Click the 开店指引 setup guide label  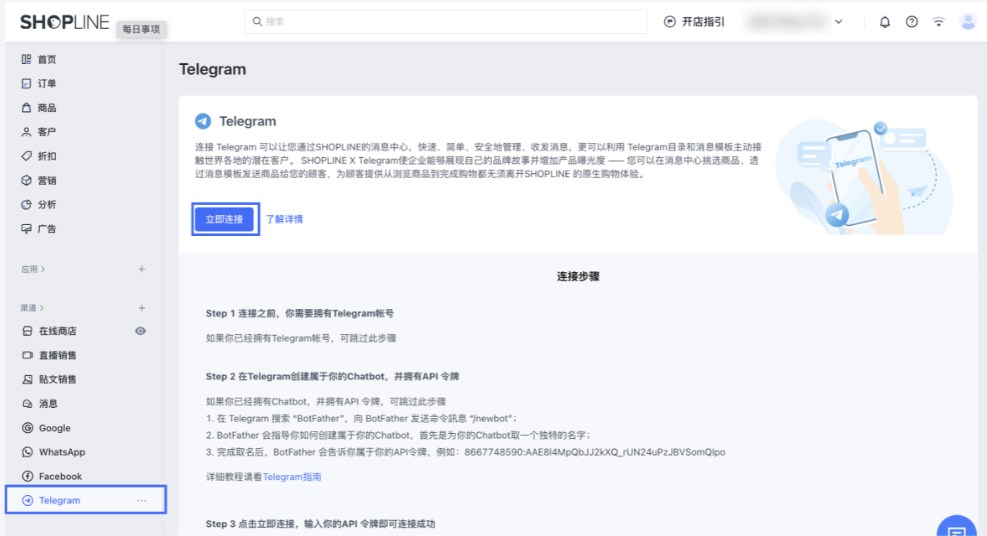point(703,22)
